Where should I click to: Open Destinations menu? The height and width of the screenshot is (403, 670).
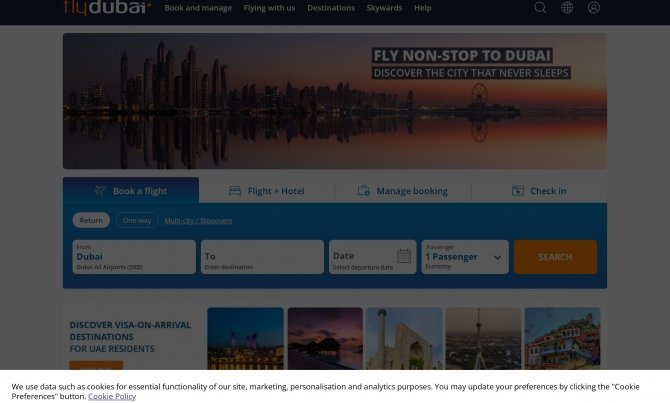[331, 8]
